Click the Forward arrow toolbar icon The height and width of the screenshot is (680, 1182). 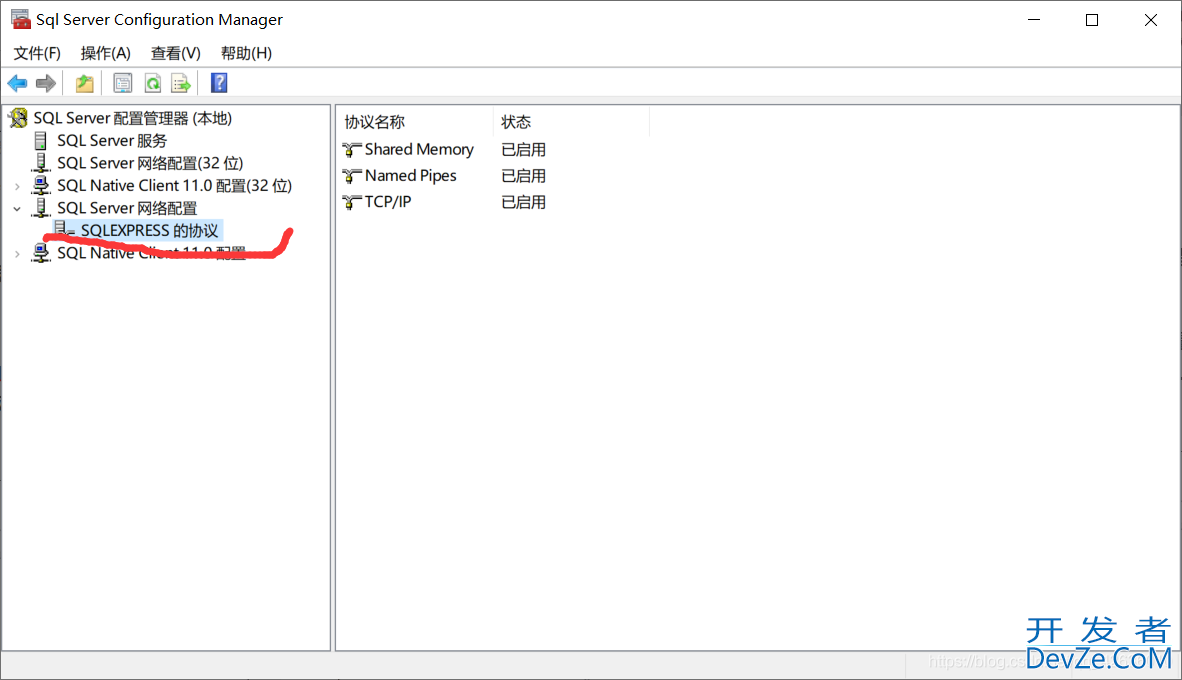46,83
